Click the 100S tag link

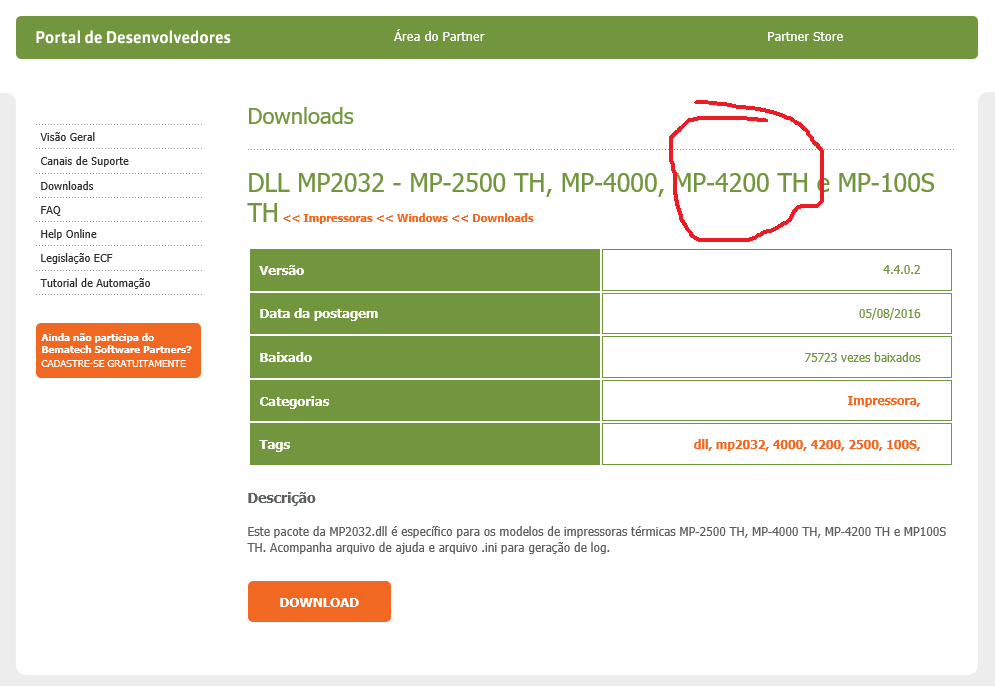point(903,444)
